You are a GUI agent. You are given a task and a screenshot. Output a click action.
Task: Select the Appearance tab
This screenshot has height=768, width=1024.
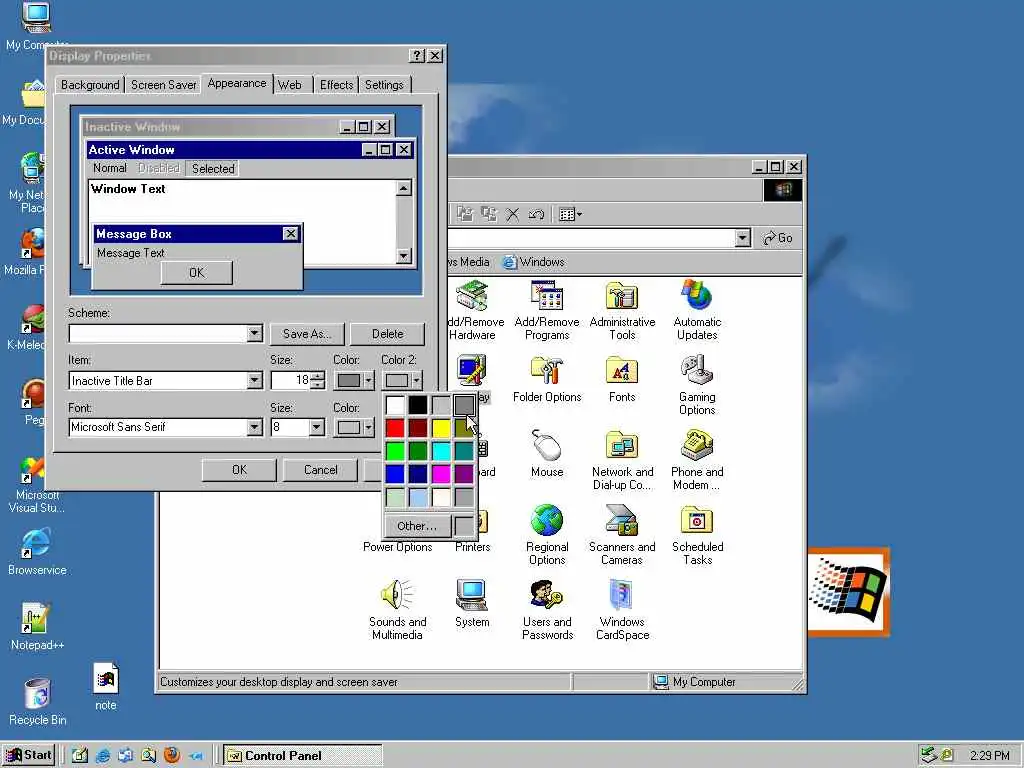pyautogui.click(x=236, y=83)
